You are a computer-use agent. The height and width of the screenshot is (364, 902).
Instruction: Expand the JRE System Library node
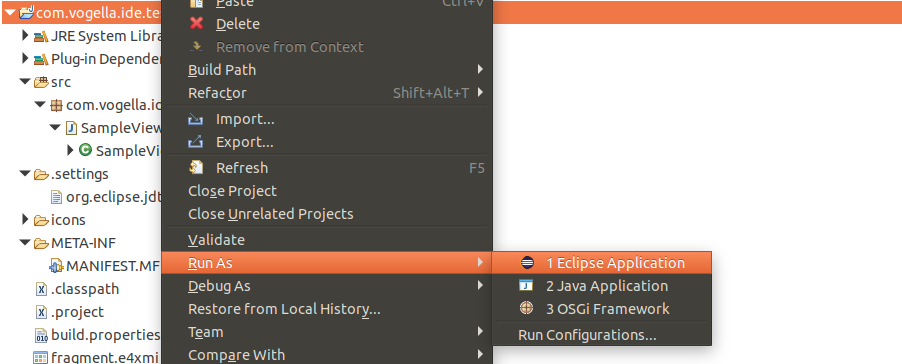[x=25, y=36]
